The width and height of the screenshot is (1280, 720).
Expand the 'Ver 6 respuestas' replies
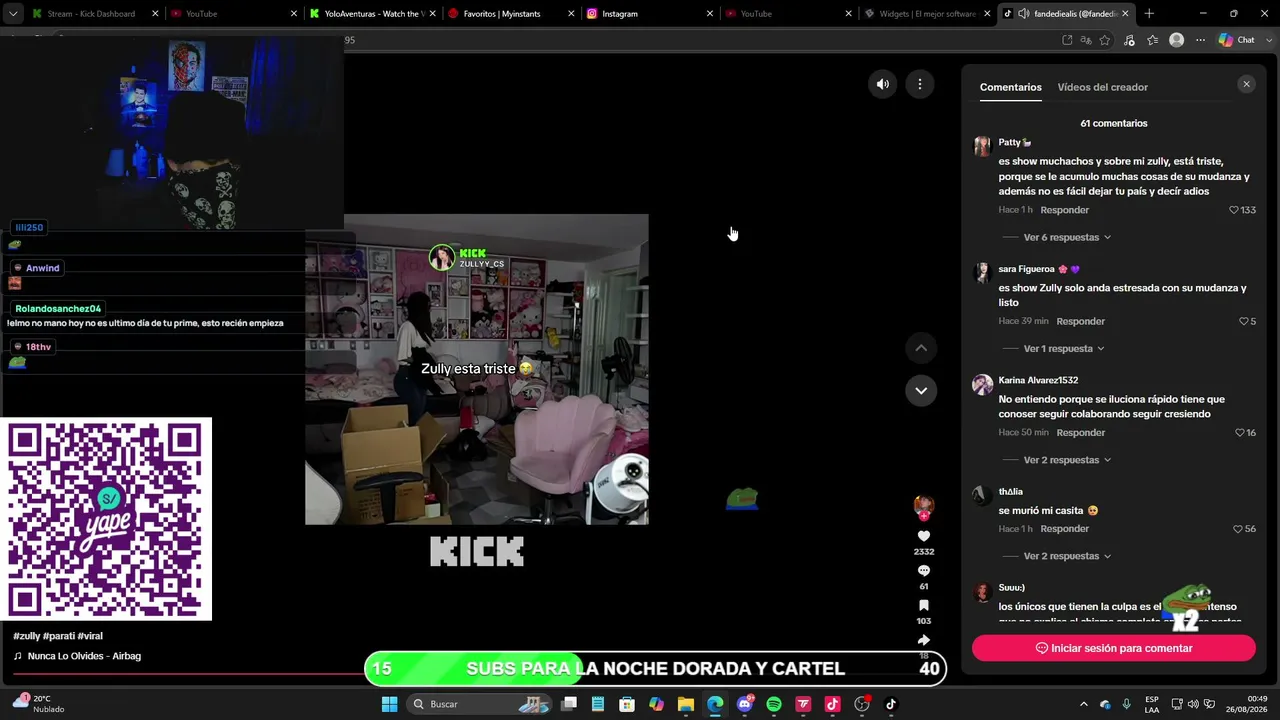tap(1067, 237)
